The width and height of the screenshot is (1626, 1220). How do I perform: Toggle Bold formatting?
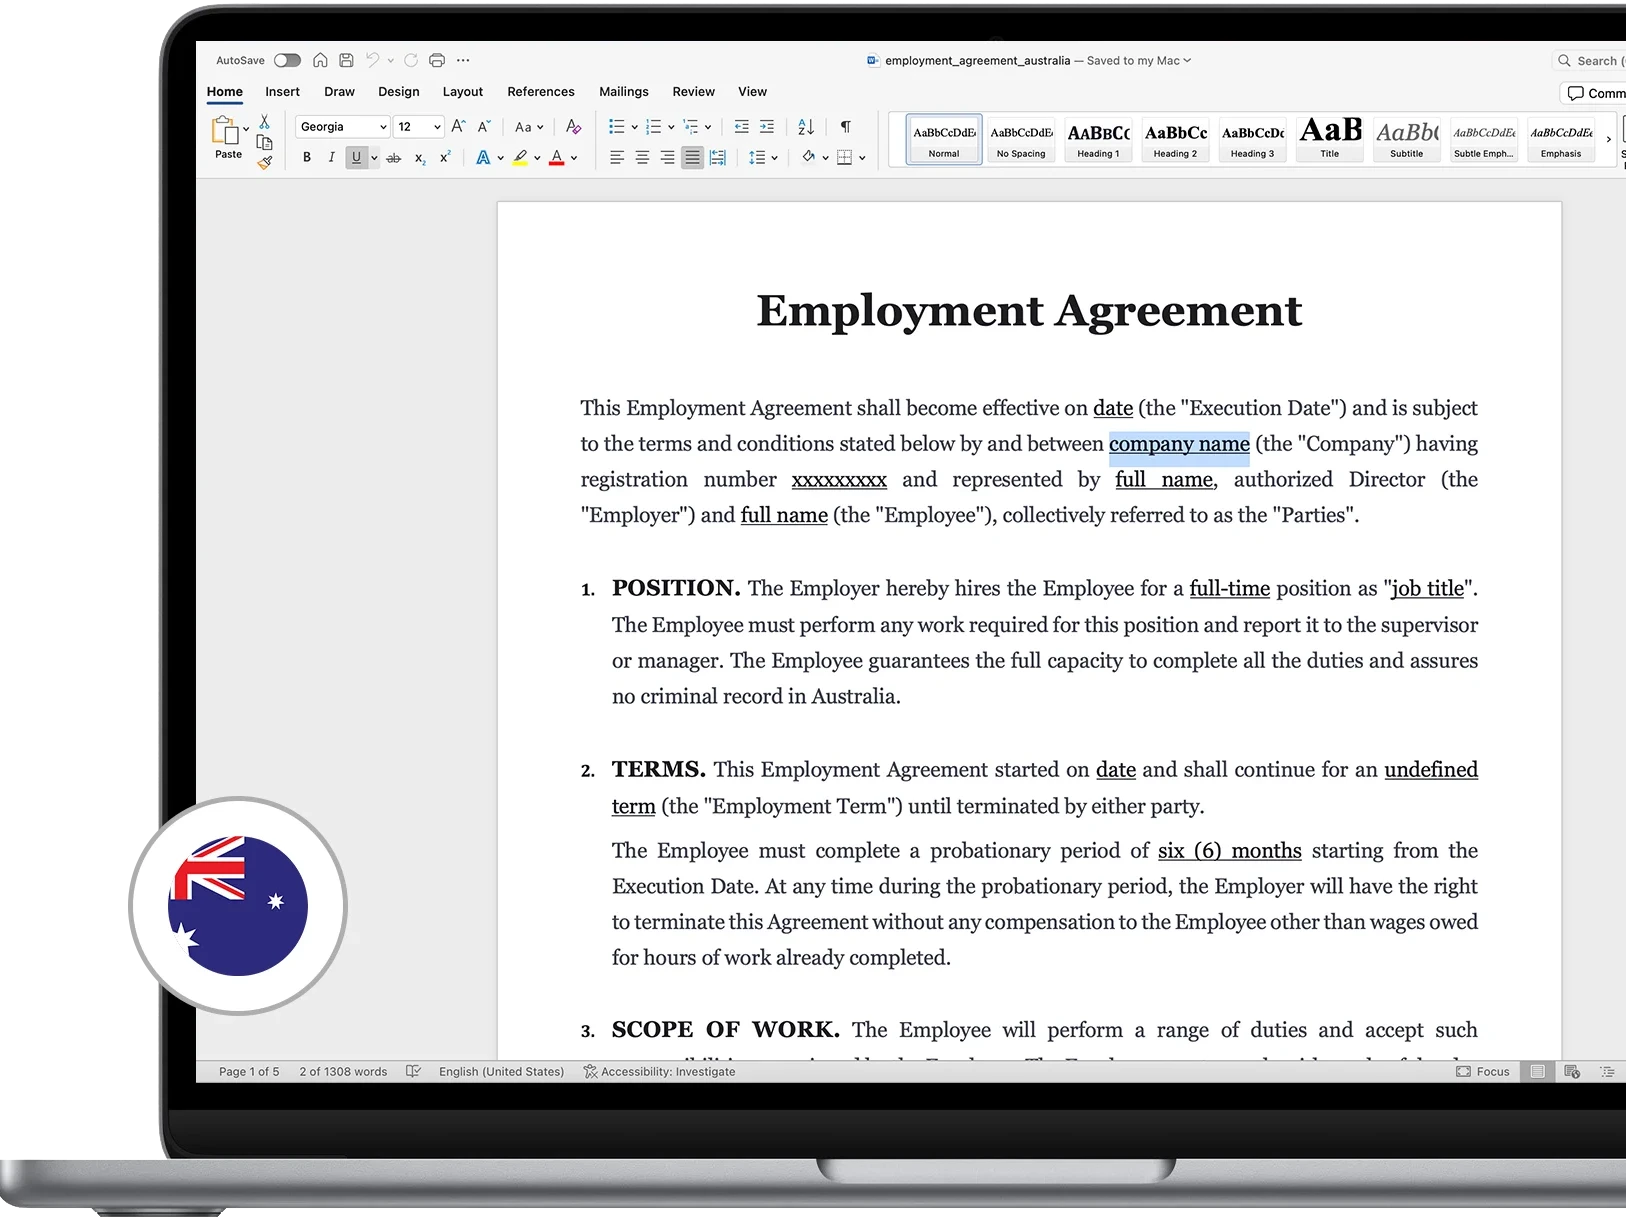click(x=307, y=157)
